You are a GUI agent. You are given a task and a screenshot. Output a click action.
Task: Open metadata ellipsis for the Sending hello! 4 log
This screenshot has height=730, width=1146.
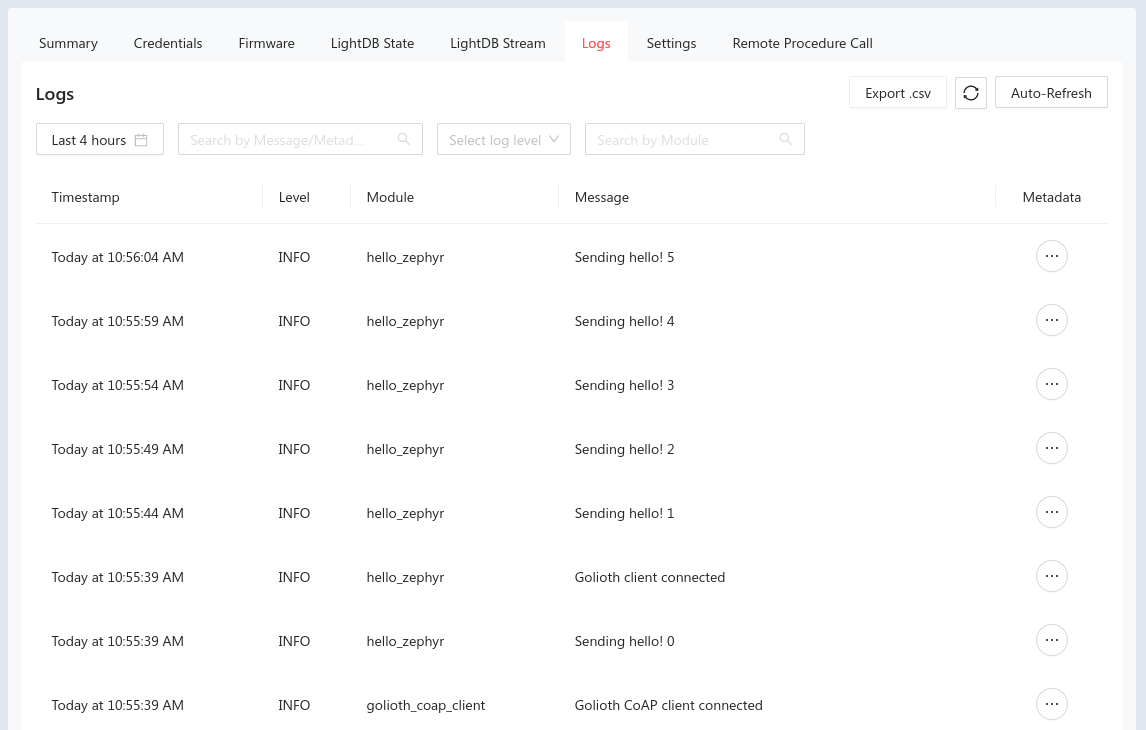tap(1051, 320)
